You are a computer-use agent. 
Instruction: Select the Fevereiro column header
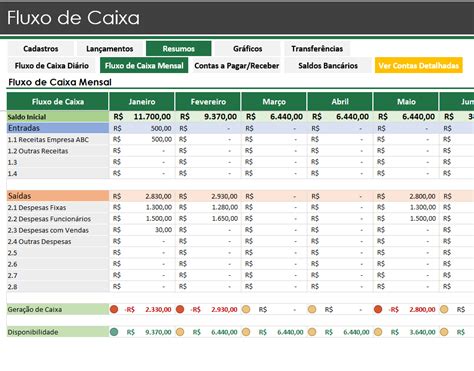click(x=208, y=102)
